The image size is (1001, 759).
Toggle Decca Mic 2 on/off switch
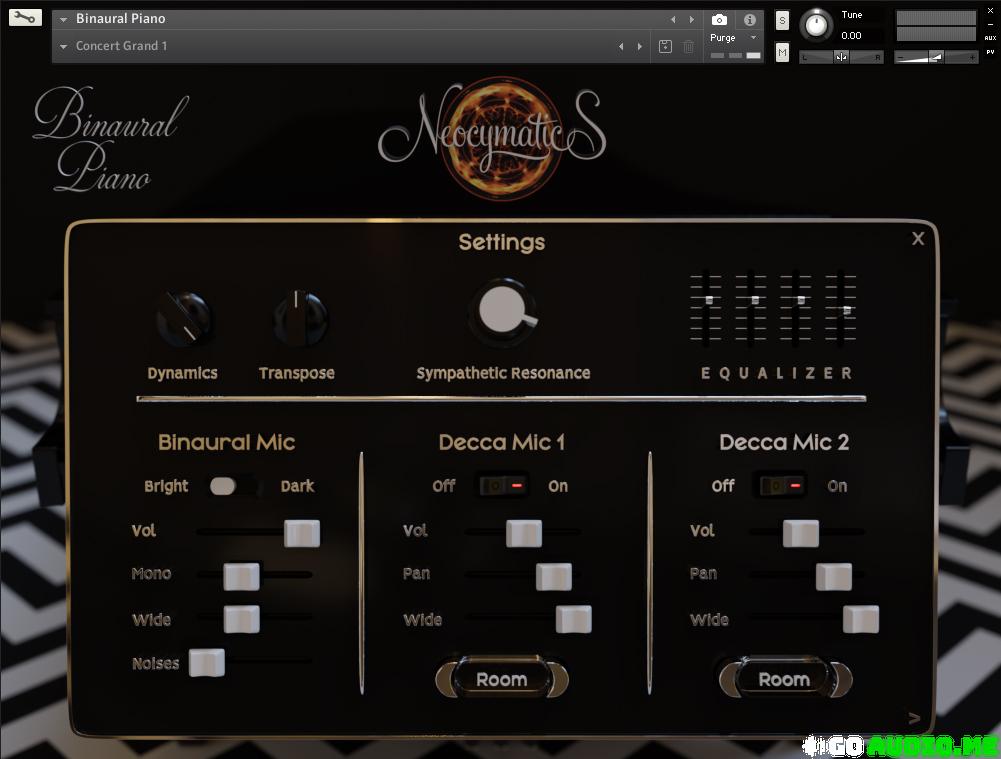(781, 486)
